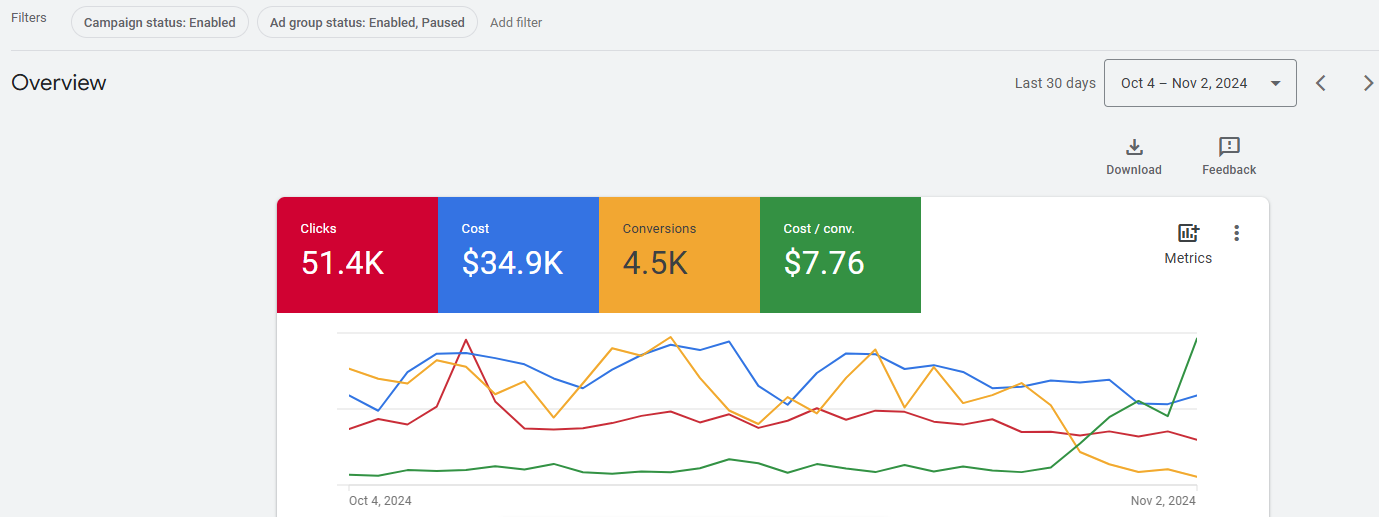Screen dimensions: 1379x517
Task: Go to the next date range
Action: [1368, 83]
